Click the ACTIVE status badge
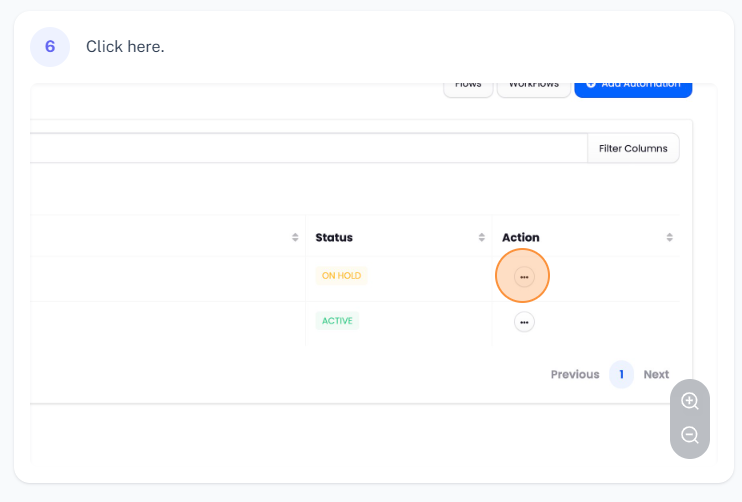 337,321
